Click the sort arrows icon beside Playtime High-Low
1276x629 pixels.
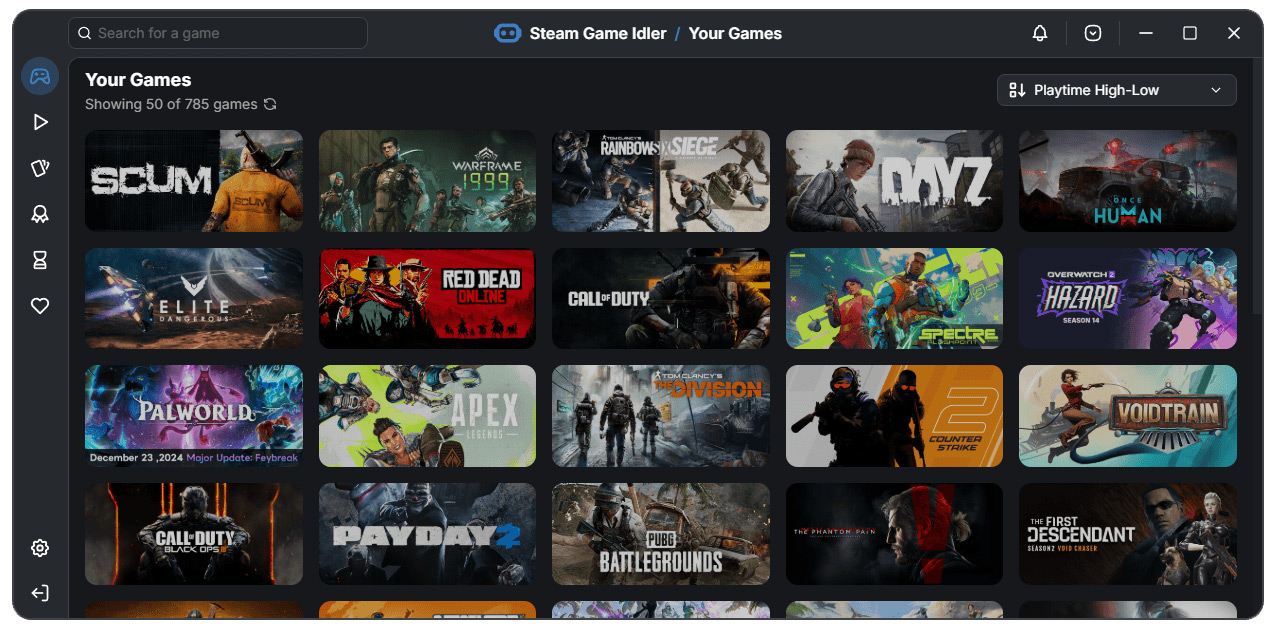tap(1017, 90)
